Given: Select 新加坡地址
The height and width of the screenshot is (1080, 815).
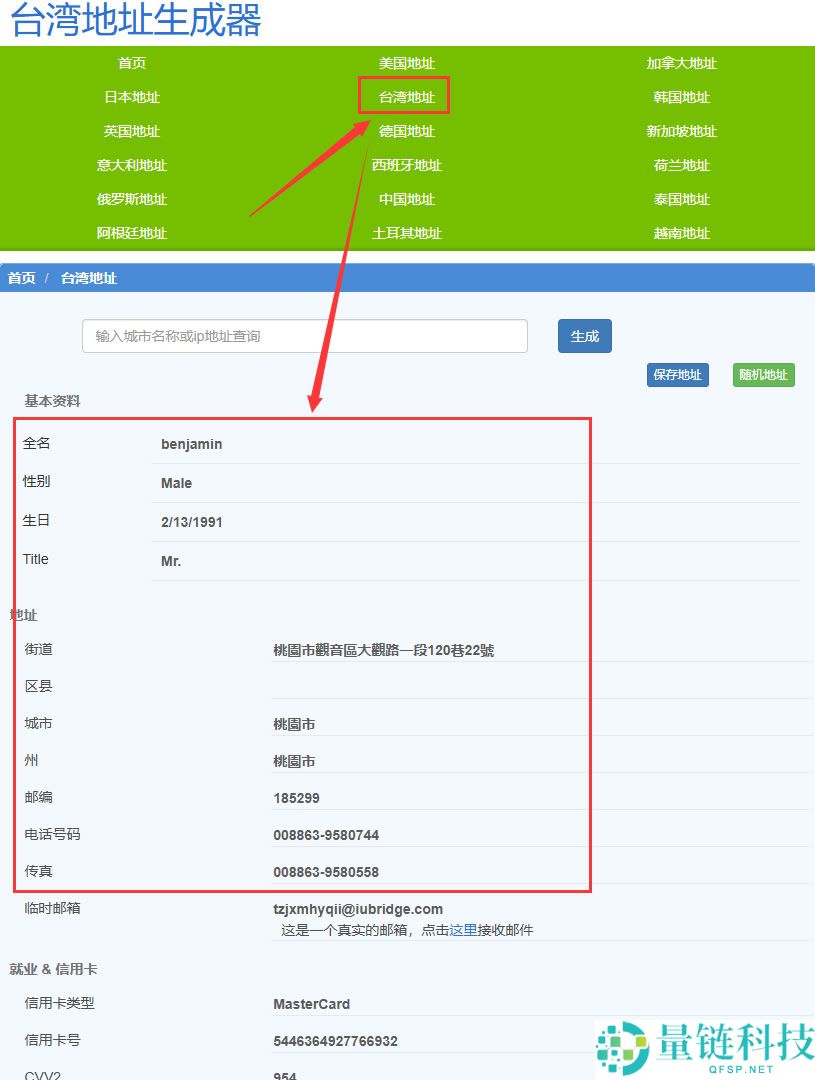Looking at the screenshot, I should [x=681, y=131].
